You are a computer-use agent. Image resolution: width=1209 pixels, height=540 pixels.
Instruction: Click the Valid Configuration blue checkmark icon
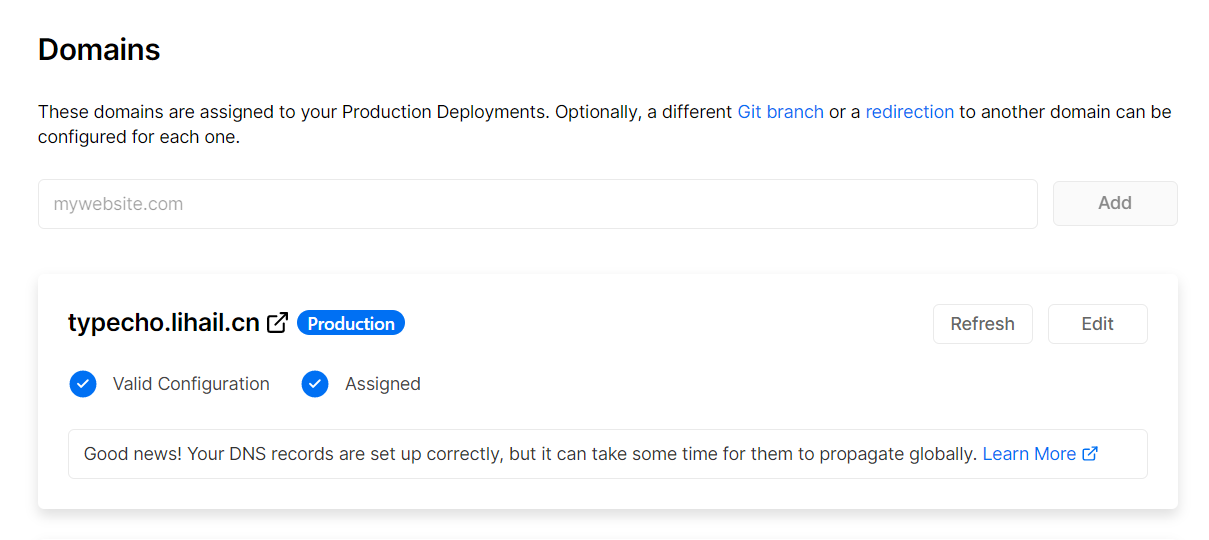click(83, 384)
